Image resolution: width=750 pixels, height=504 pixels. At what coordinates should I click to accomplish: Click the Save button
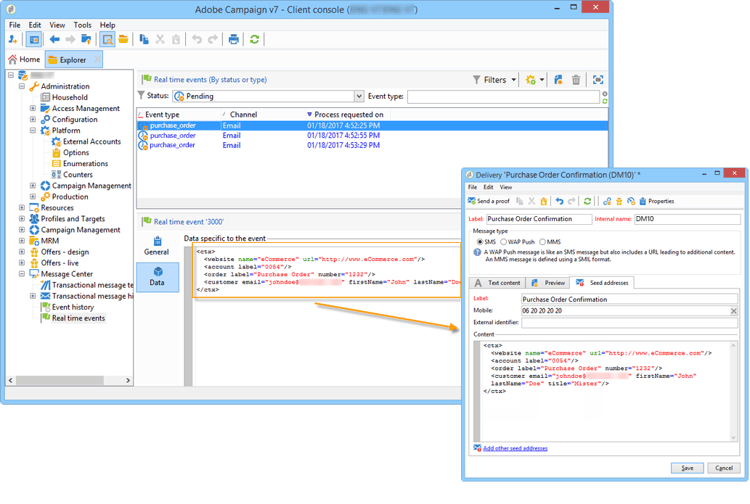[x=687, y=468]
